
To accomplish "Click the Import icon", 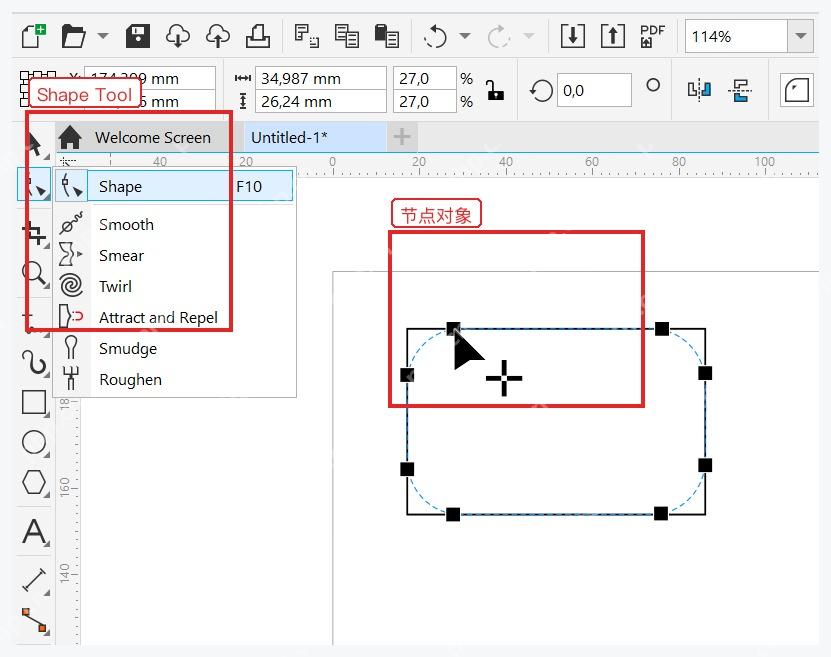I will pyautogui.click(x=573, y=36).
